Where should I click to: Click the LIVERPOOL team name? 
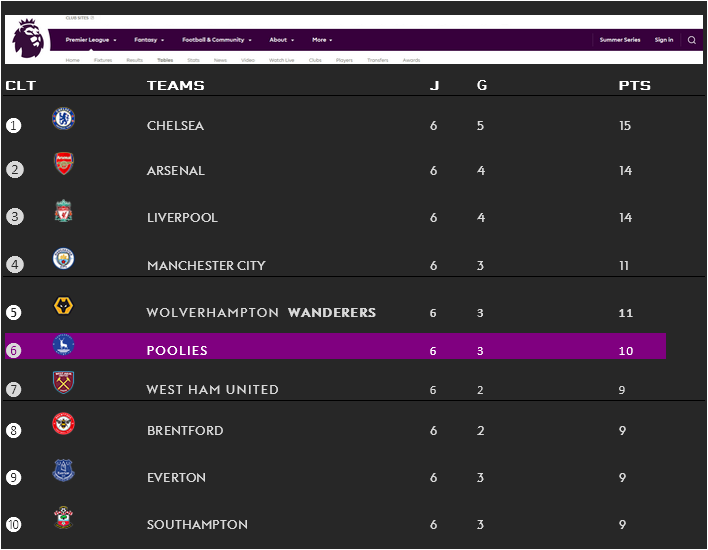click(182, 218)
